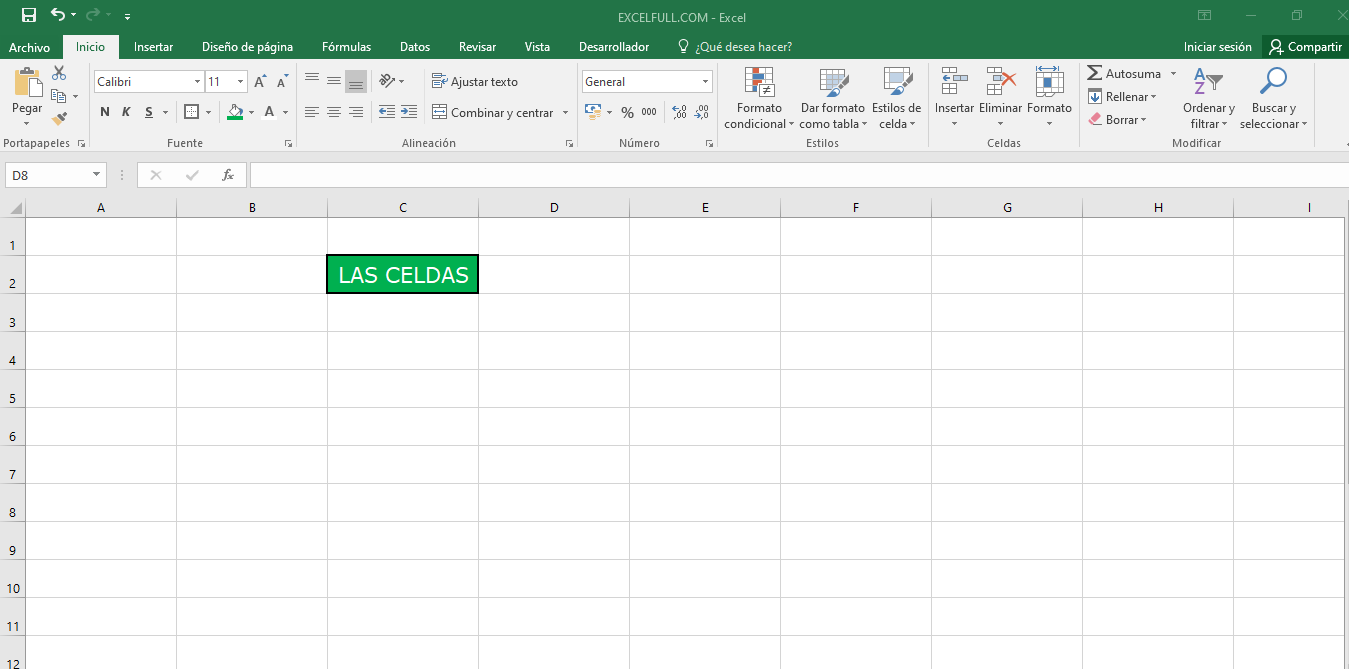Open the Archivo menu
Viewport: 1349px width, 669px height.
tap(29, 47)
